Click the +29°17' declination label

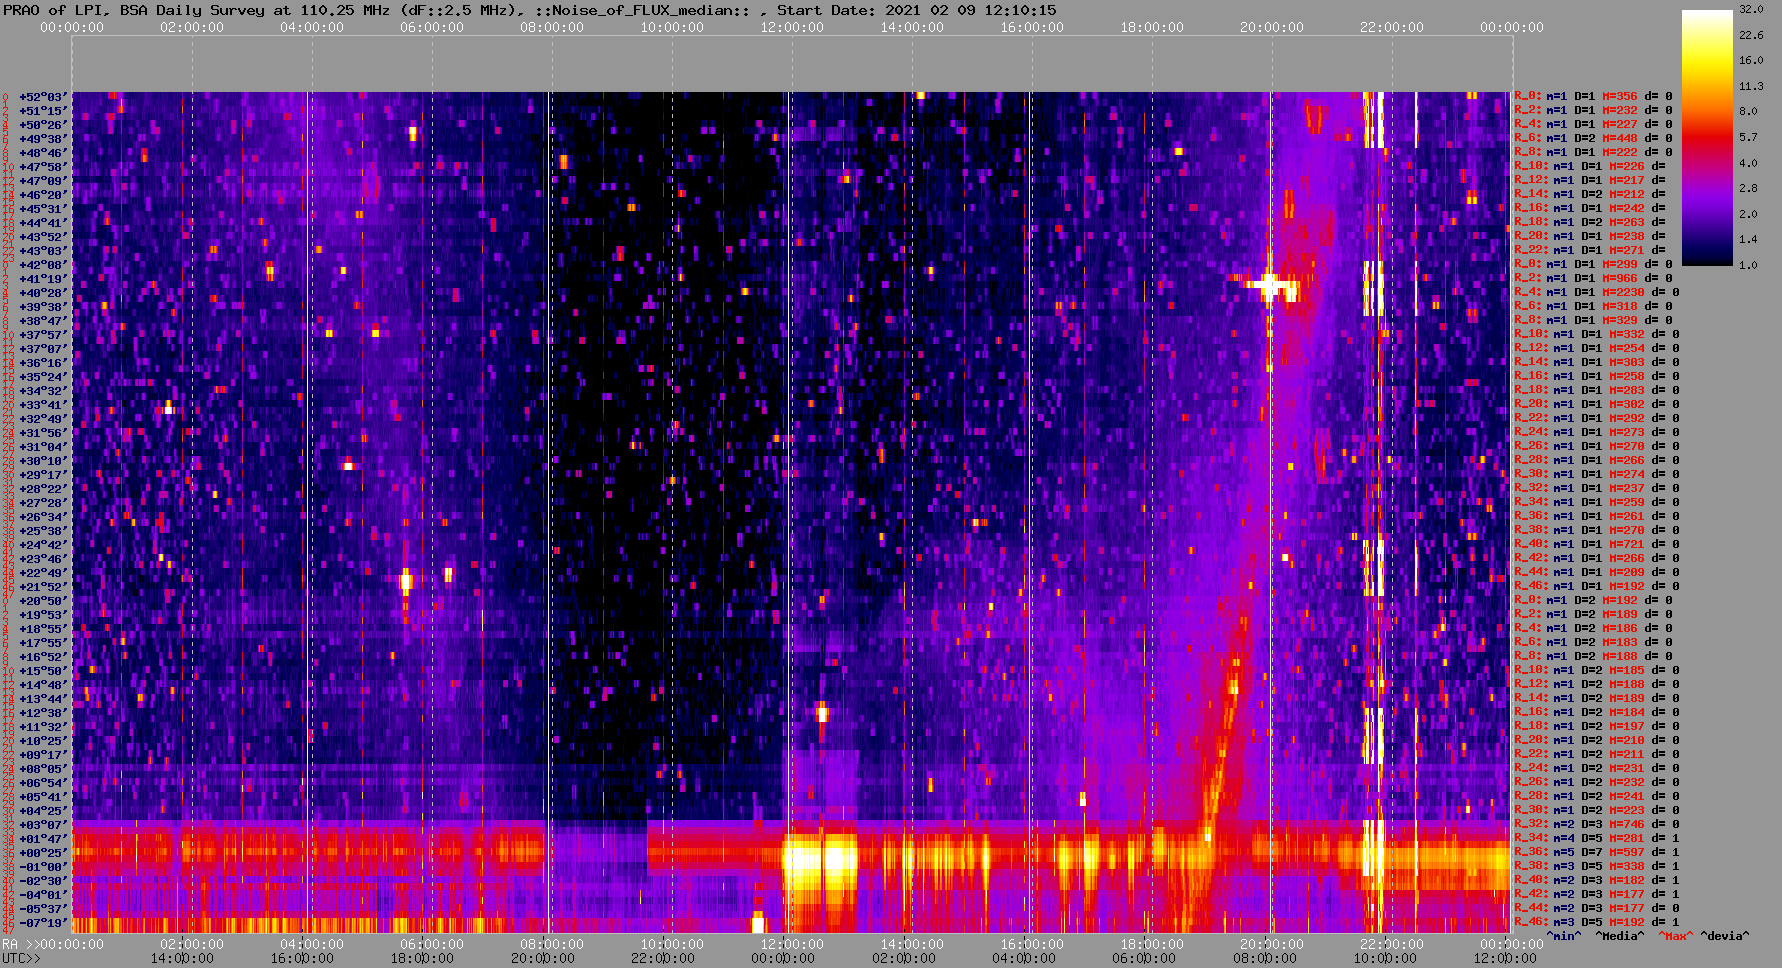[43, 475]
